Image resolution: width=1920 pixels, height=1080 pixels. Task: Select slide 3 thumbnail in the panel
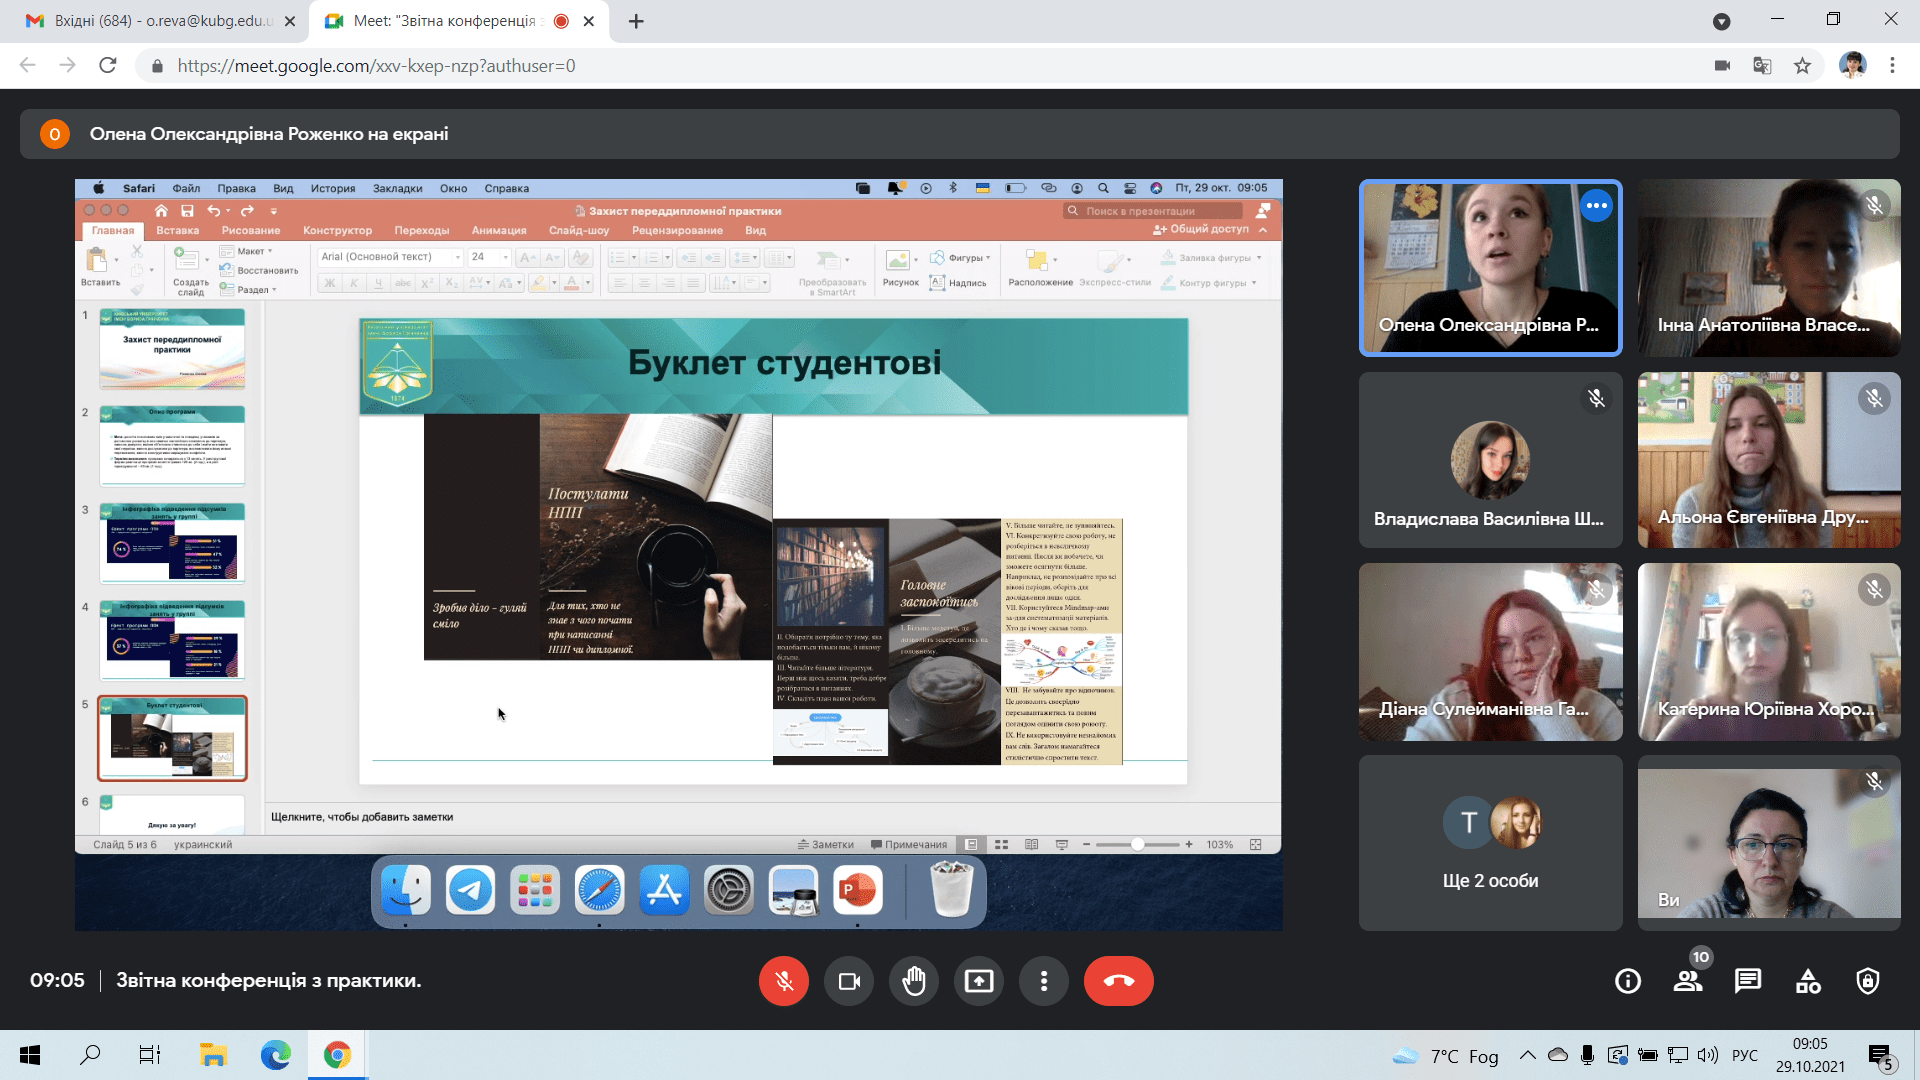point(171,543)
